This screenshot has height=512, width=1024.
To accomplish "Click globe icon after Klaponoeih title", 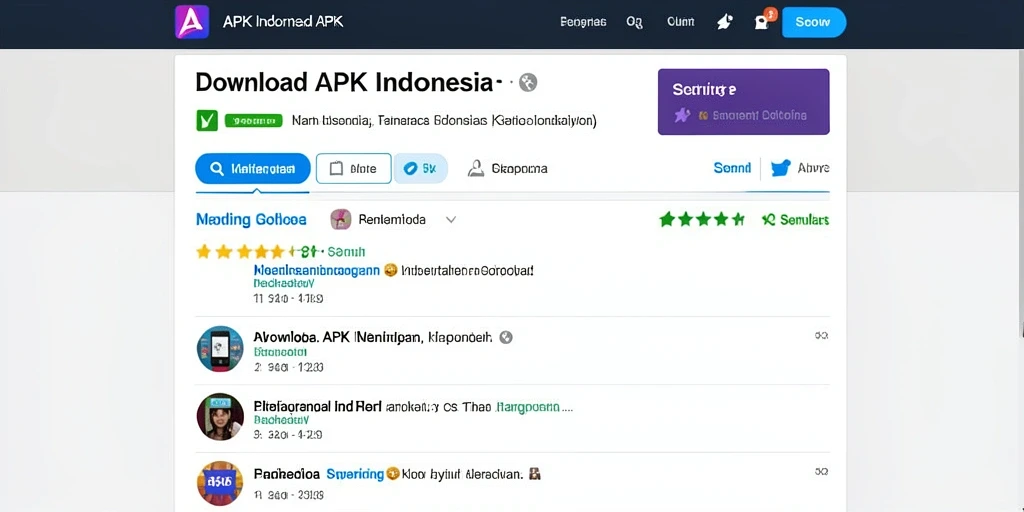I will (x=505, y=338).
